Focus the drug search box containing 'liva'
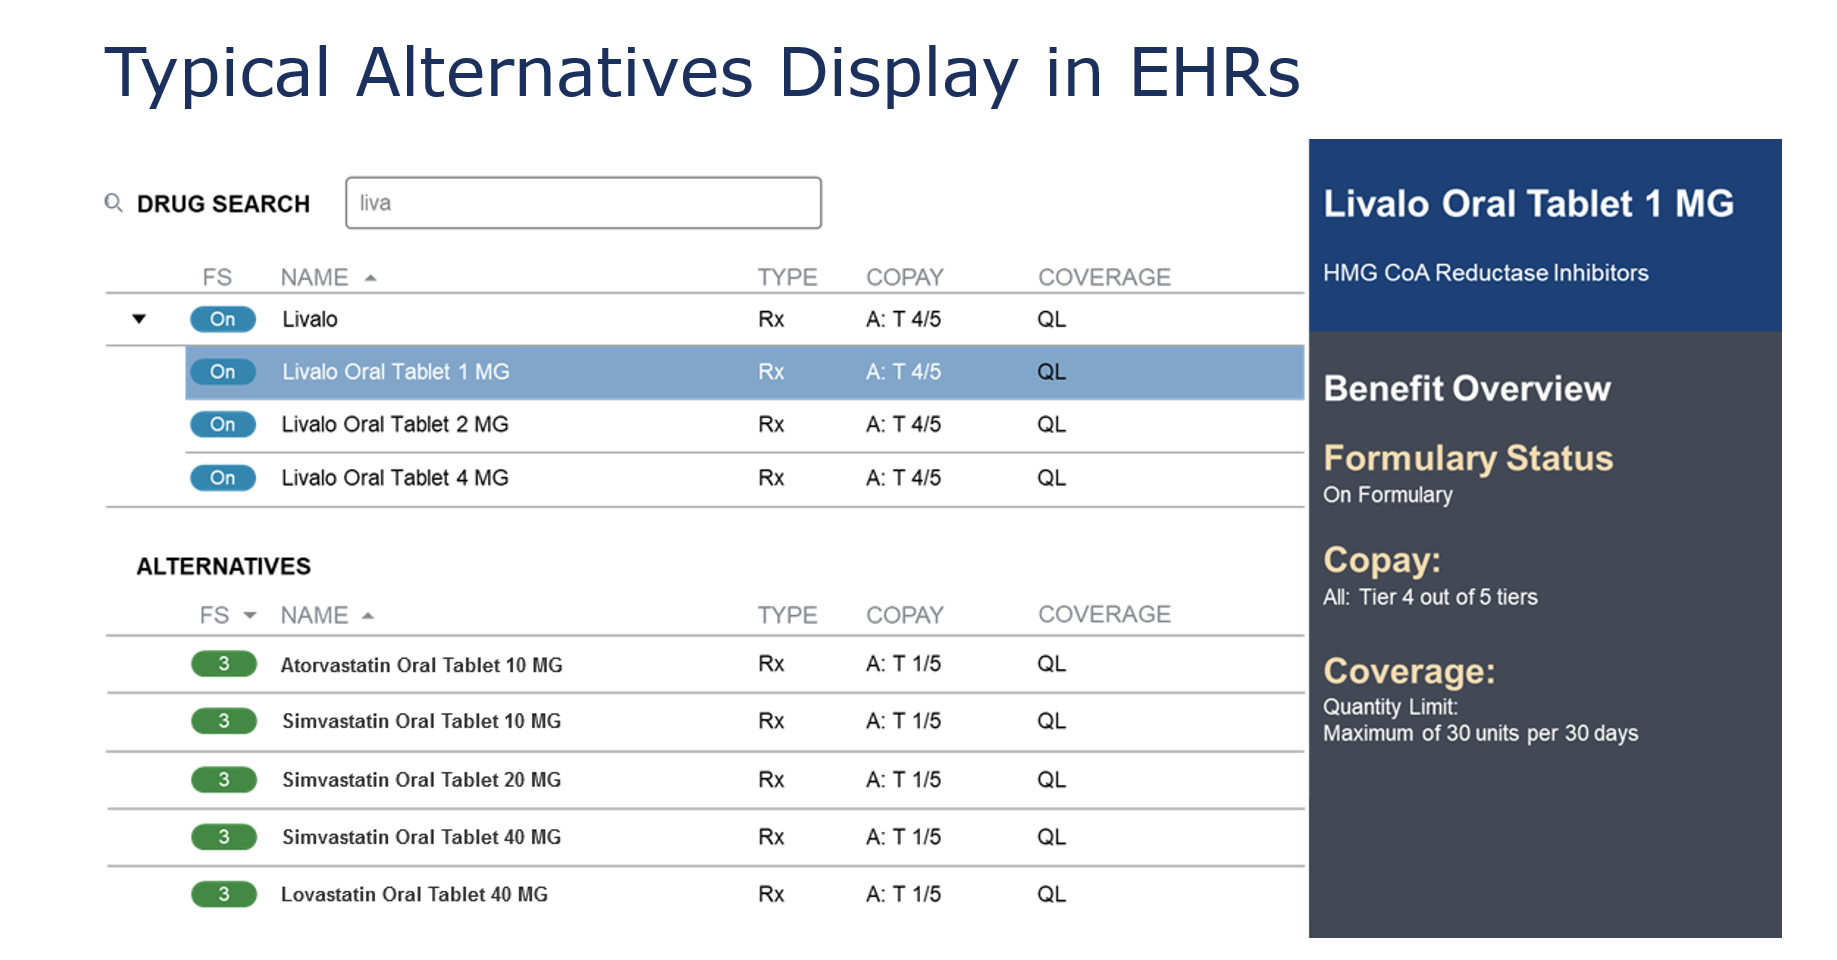 pyautogui.click(x=583, y=203)
